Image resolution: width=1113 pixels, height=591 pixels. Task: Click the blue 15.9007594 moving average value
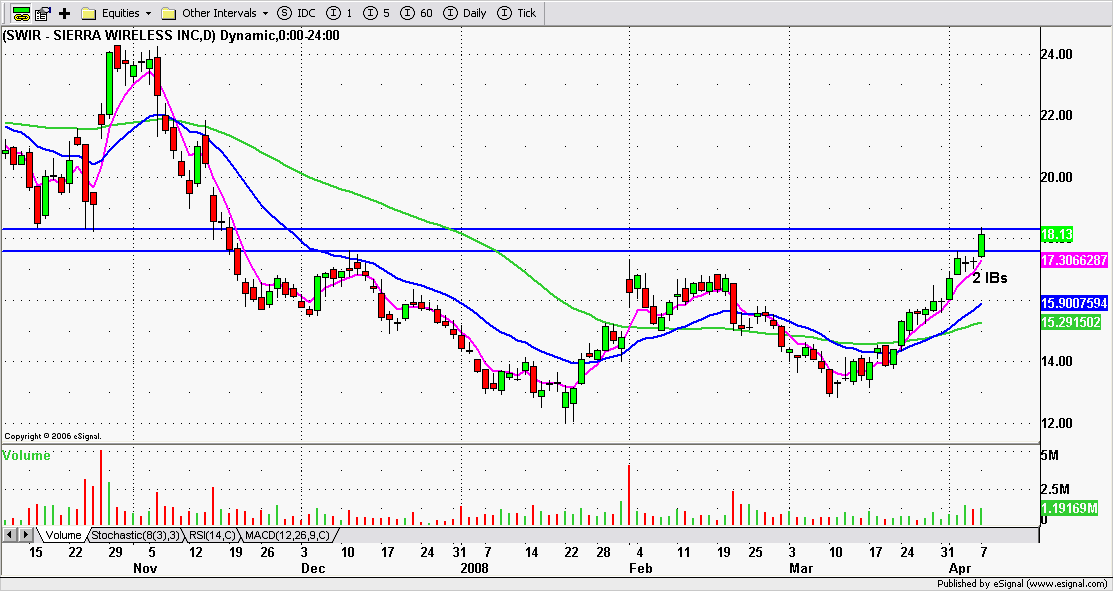point(1074,304)
